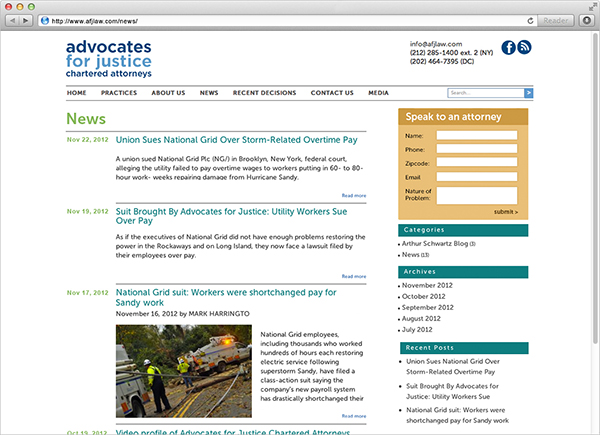
Task: Open October 2012 archive
Action: click(424, 297)
